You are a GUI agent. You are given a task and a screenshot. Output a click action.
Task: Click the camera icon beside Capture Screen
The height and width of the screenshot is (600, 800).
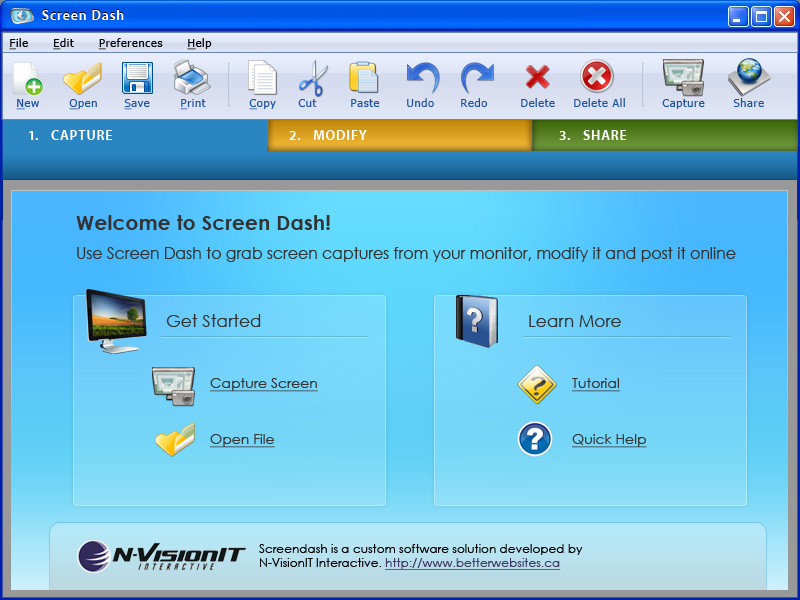tap(173, 386)
